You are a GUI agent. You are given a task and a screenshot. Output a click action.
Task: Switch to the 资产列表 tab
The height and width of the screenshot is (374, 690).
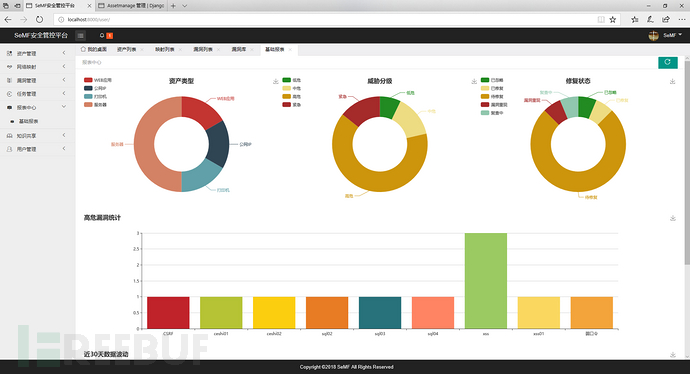coord(126,50)
